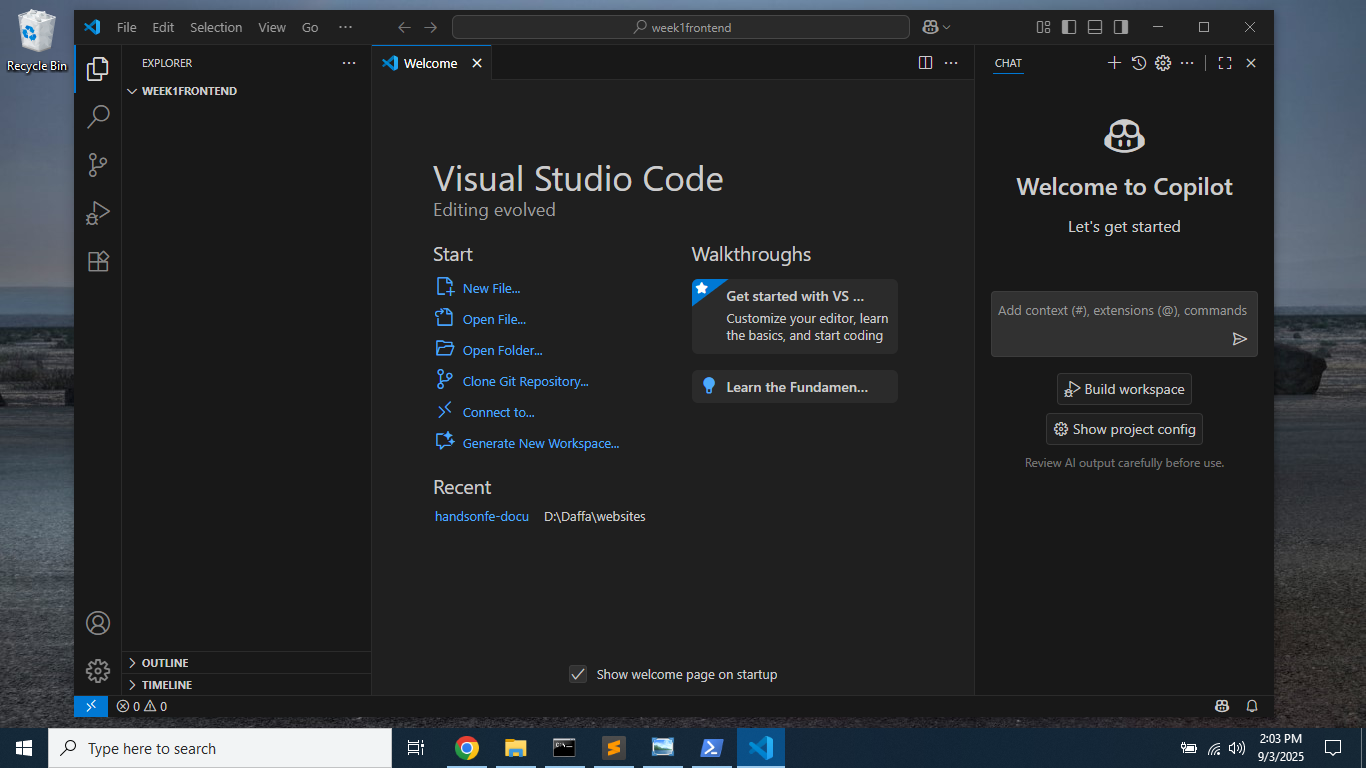Open the Extensions view
Viewport: 1366px width, 768px height.
pos(98,261)
